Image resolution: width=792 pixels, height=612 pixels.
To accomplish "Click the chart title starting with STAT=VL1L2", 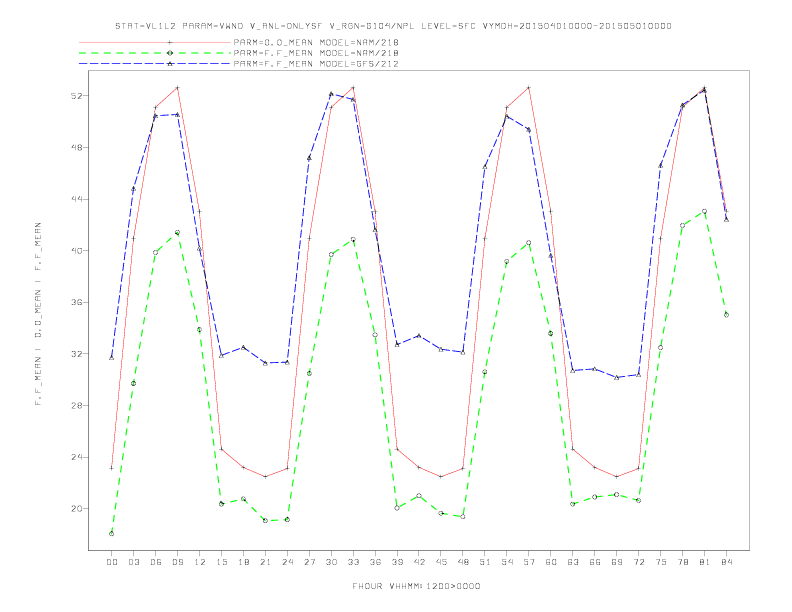I will coord(393,26).
